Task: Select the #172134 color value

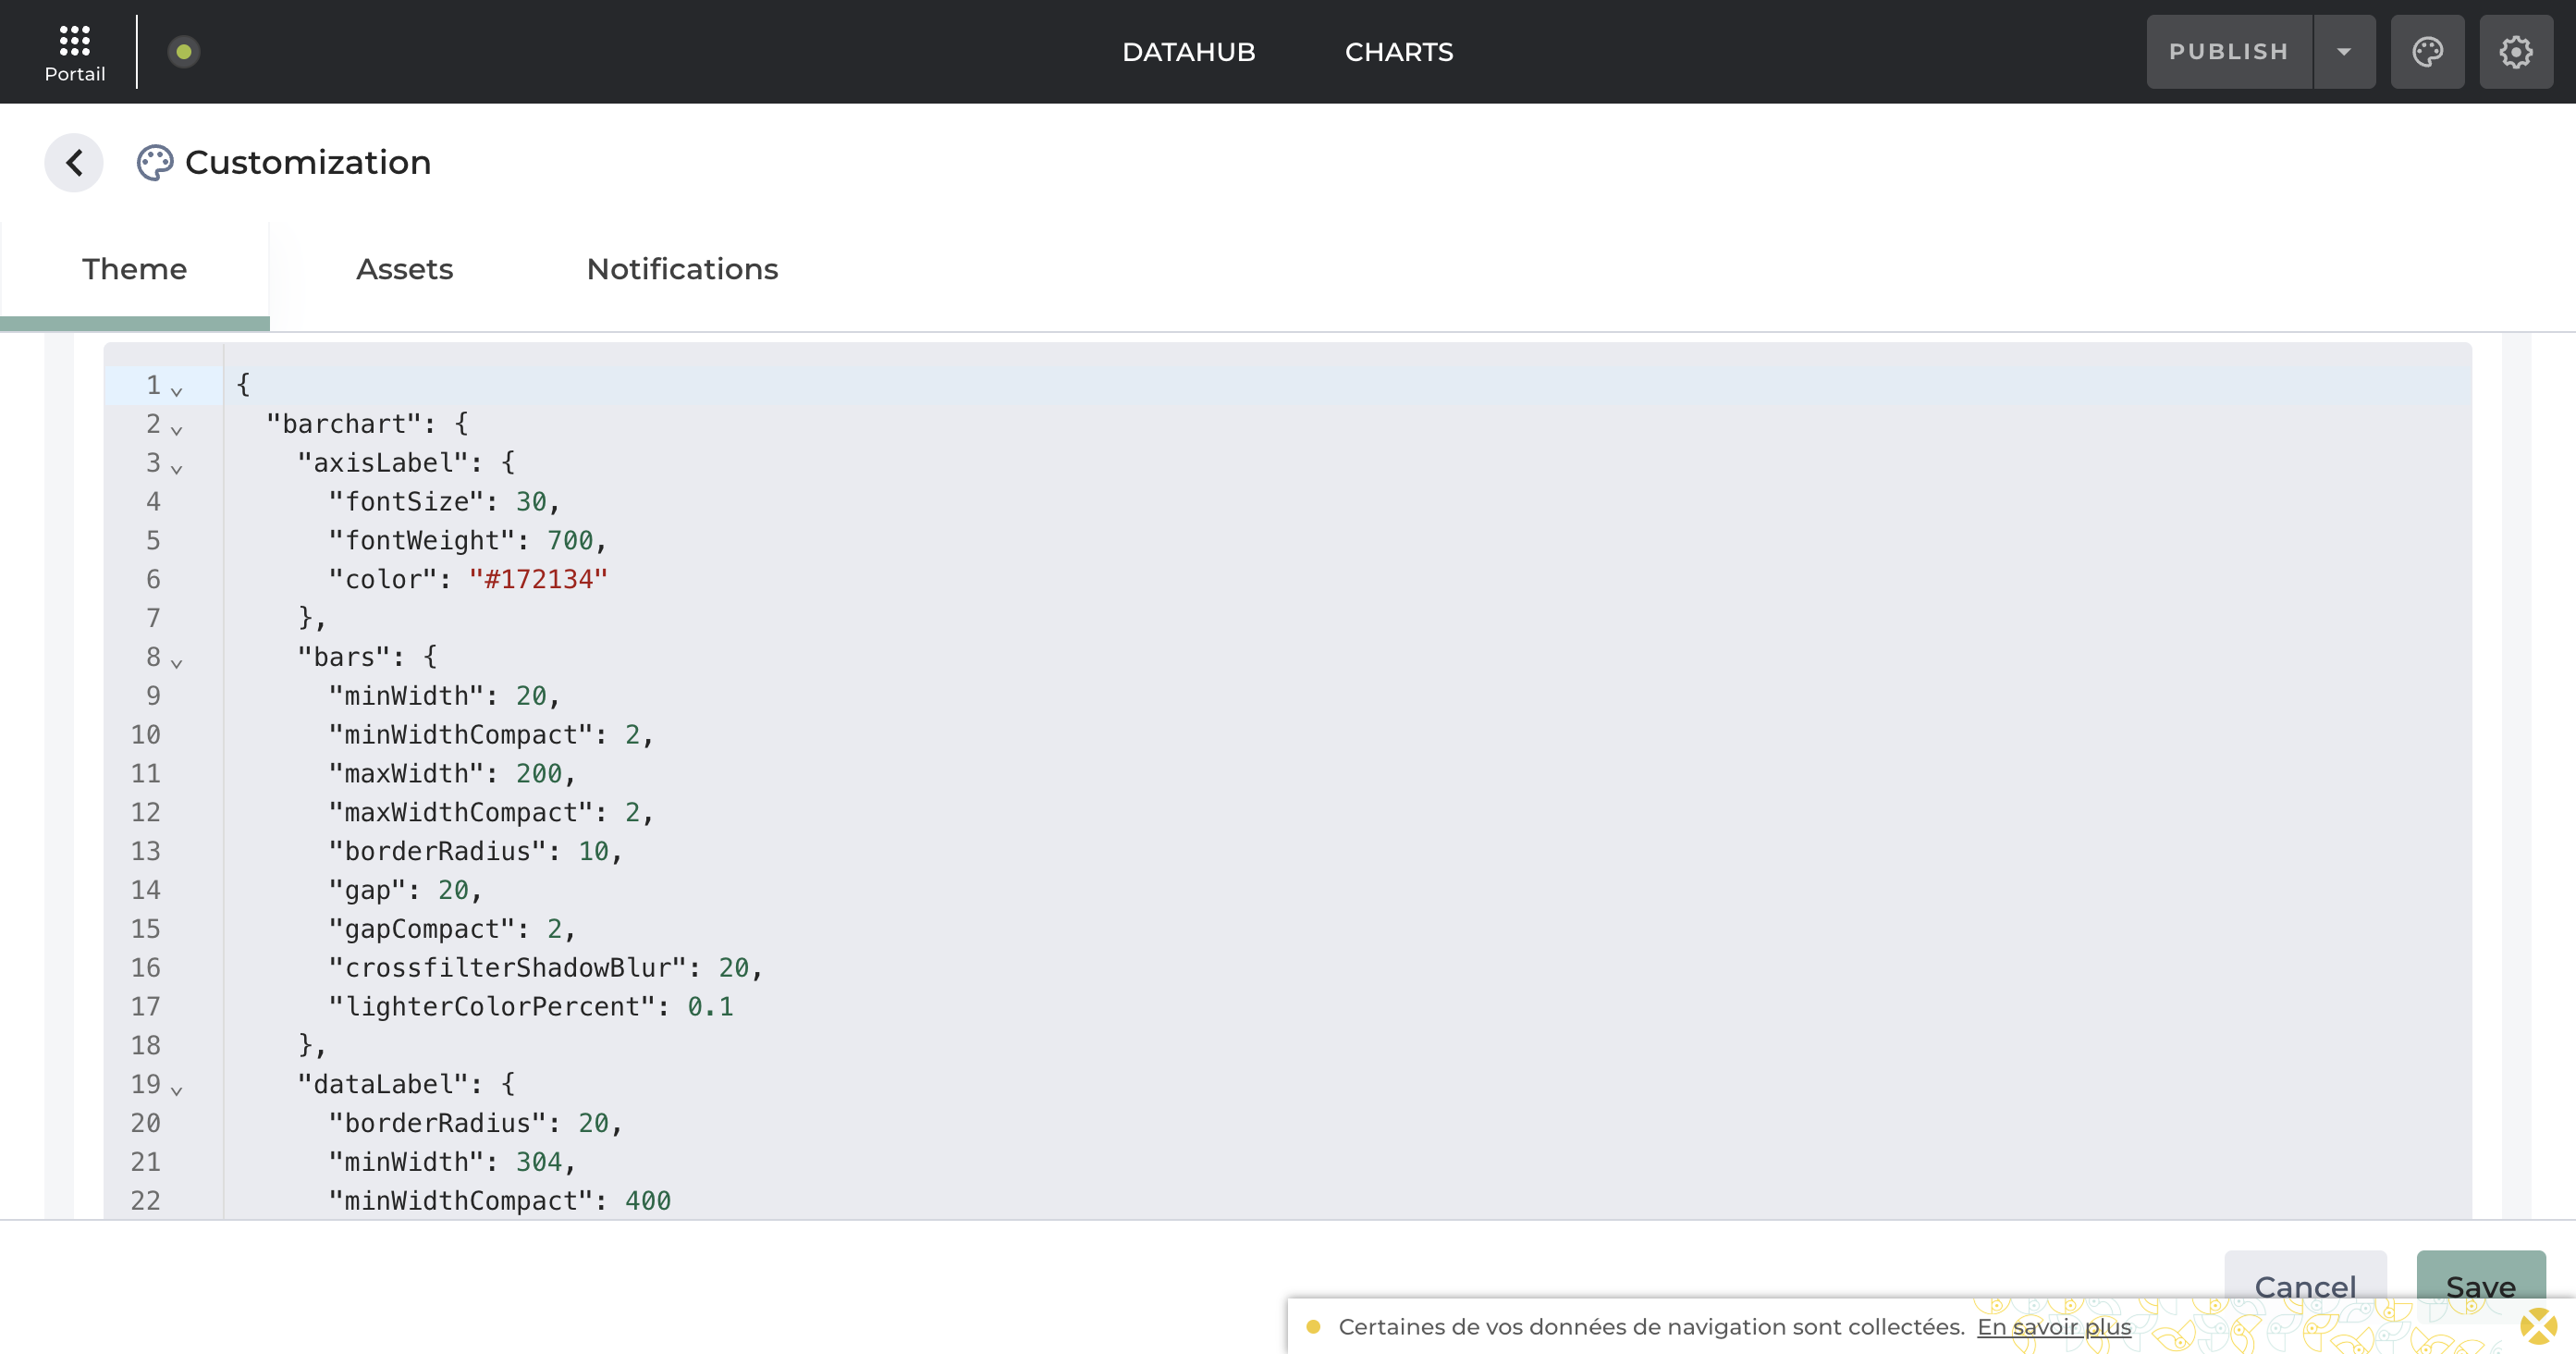Action: tap(538, 578)
